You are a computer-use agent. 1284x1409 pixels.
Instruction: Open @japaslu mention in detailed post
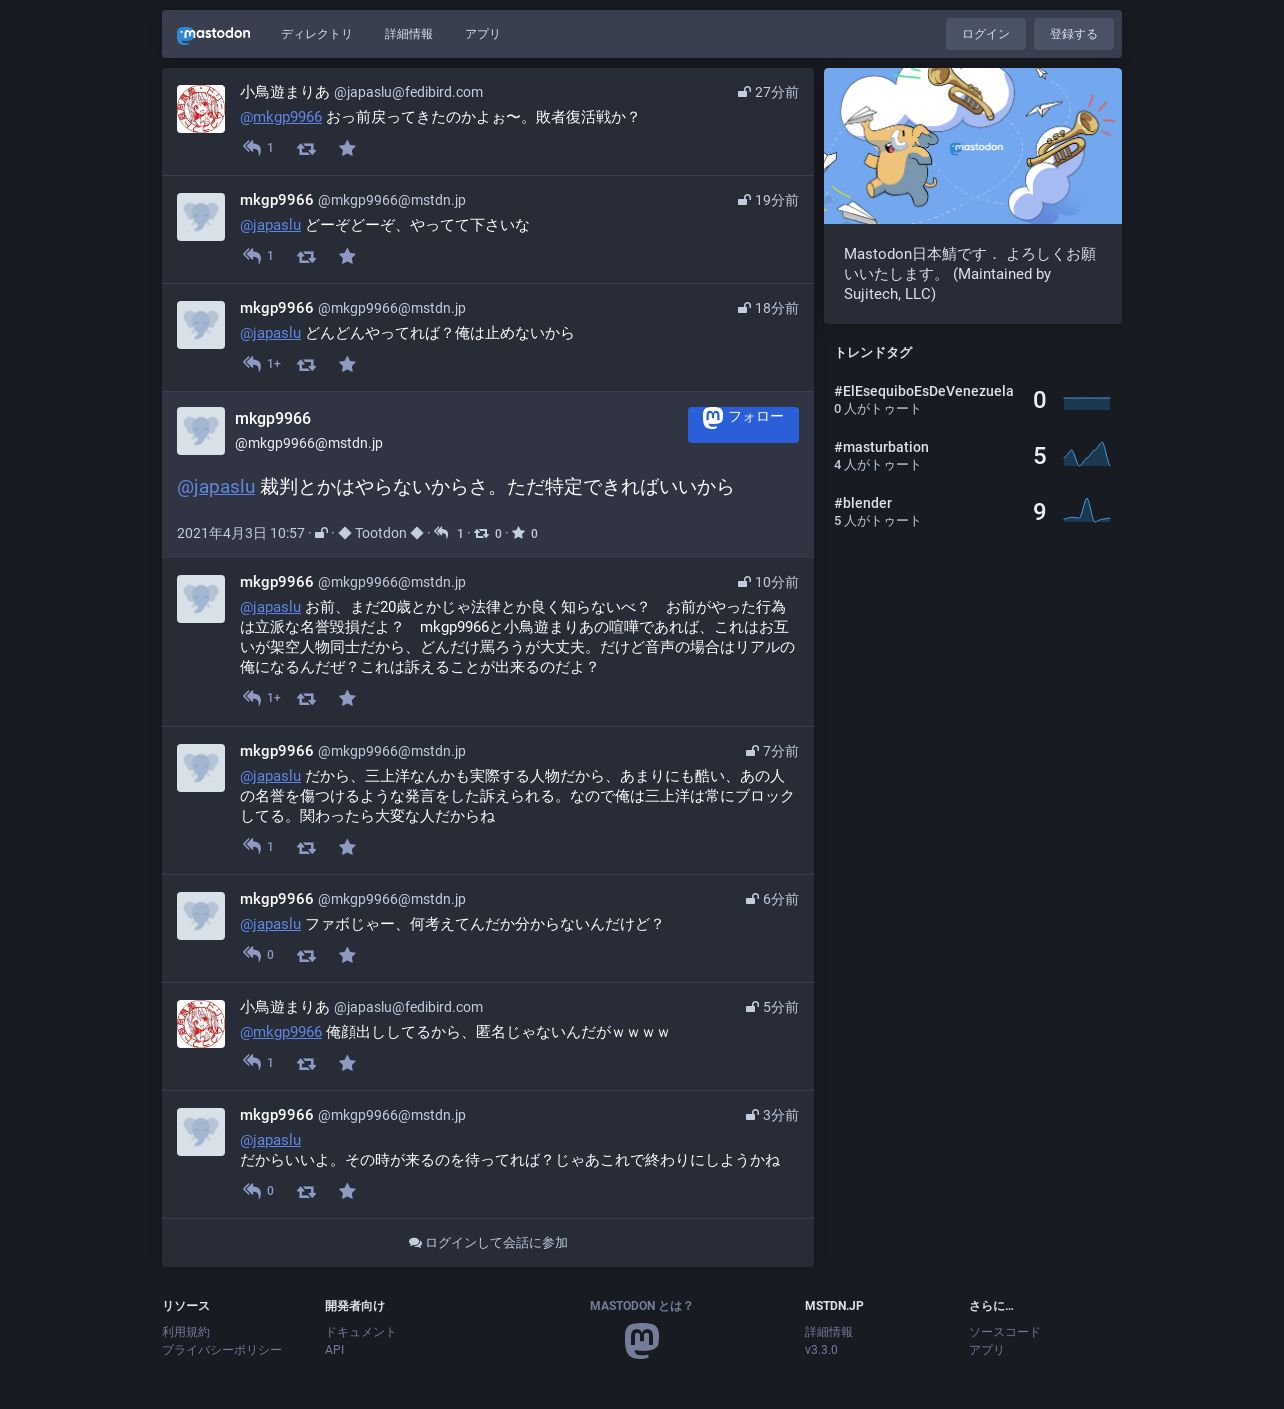click(216, 487)
